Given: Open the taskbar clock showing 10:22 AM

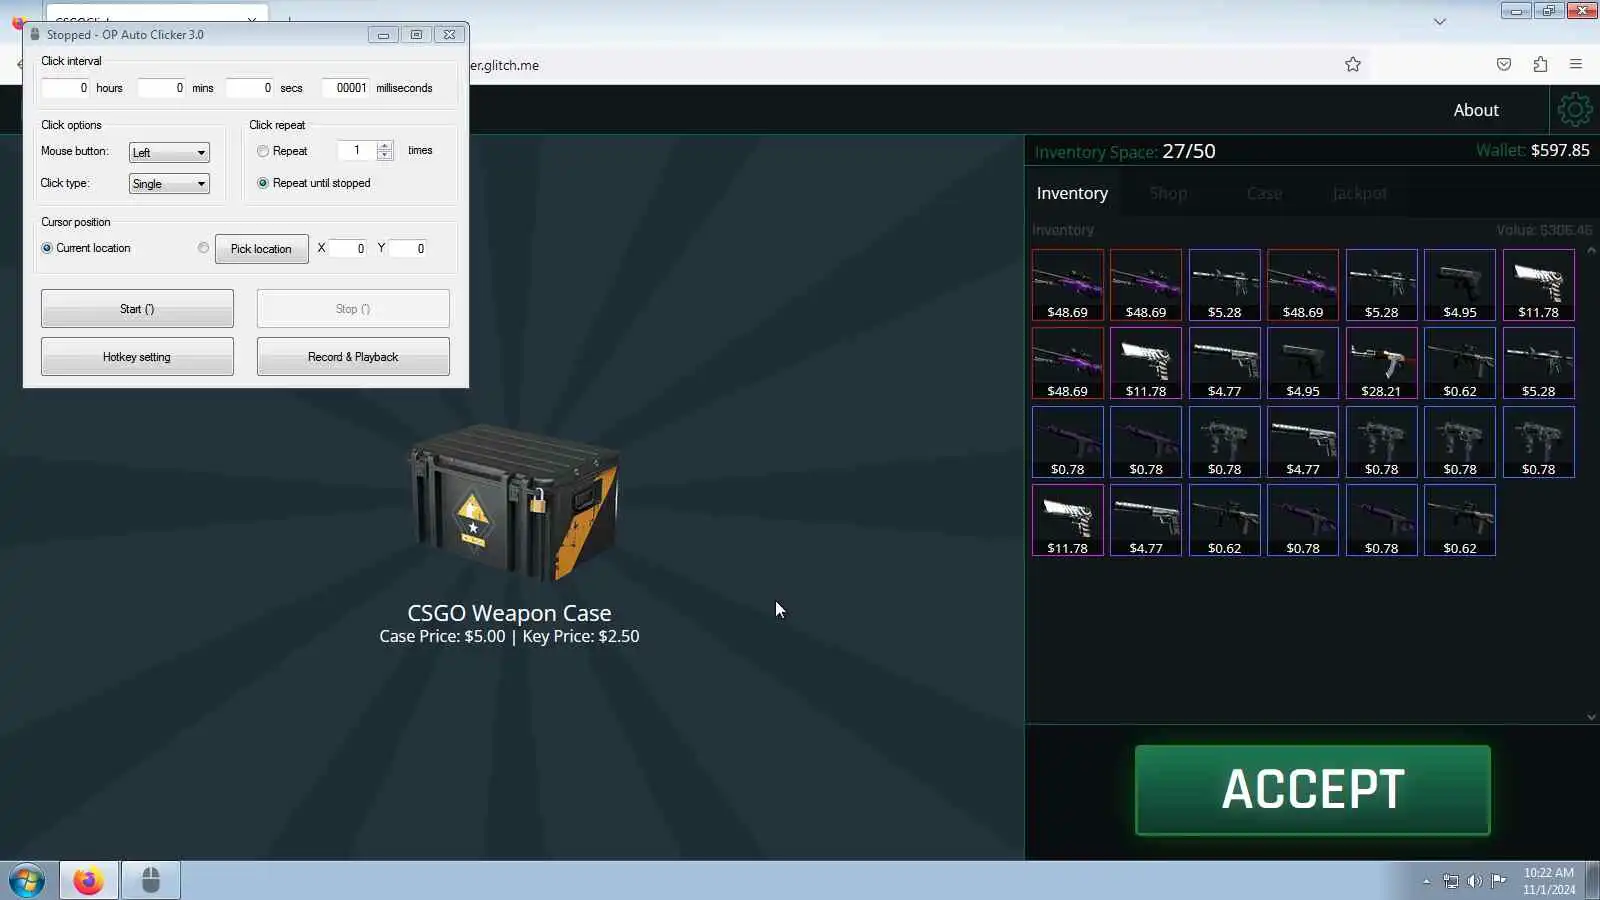Looking at the screenshot, I should coord(1549,881).
